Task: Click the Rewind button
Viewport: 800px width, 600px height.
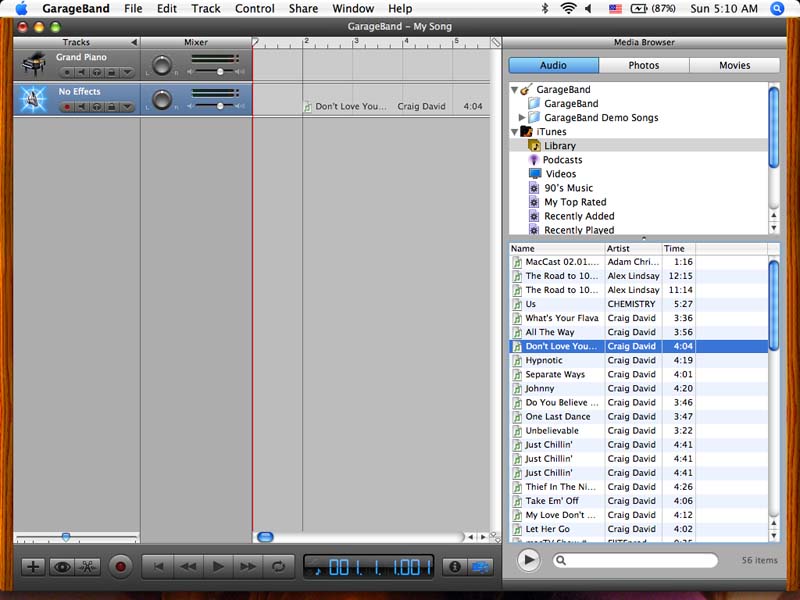Action: point(188,567)
